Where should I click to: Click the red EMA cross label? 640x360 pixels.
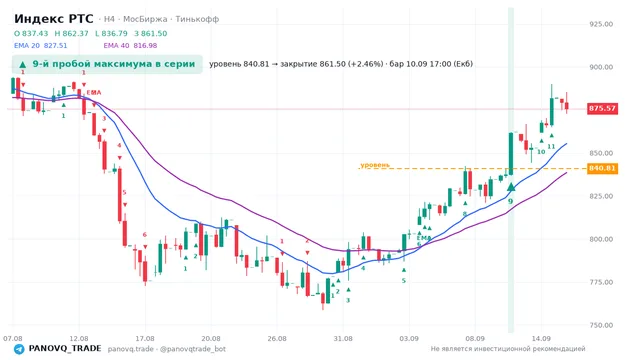pos(94,93)
